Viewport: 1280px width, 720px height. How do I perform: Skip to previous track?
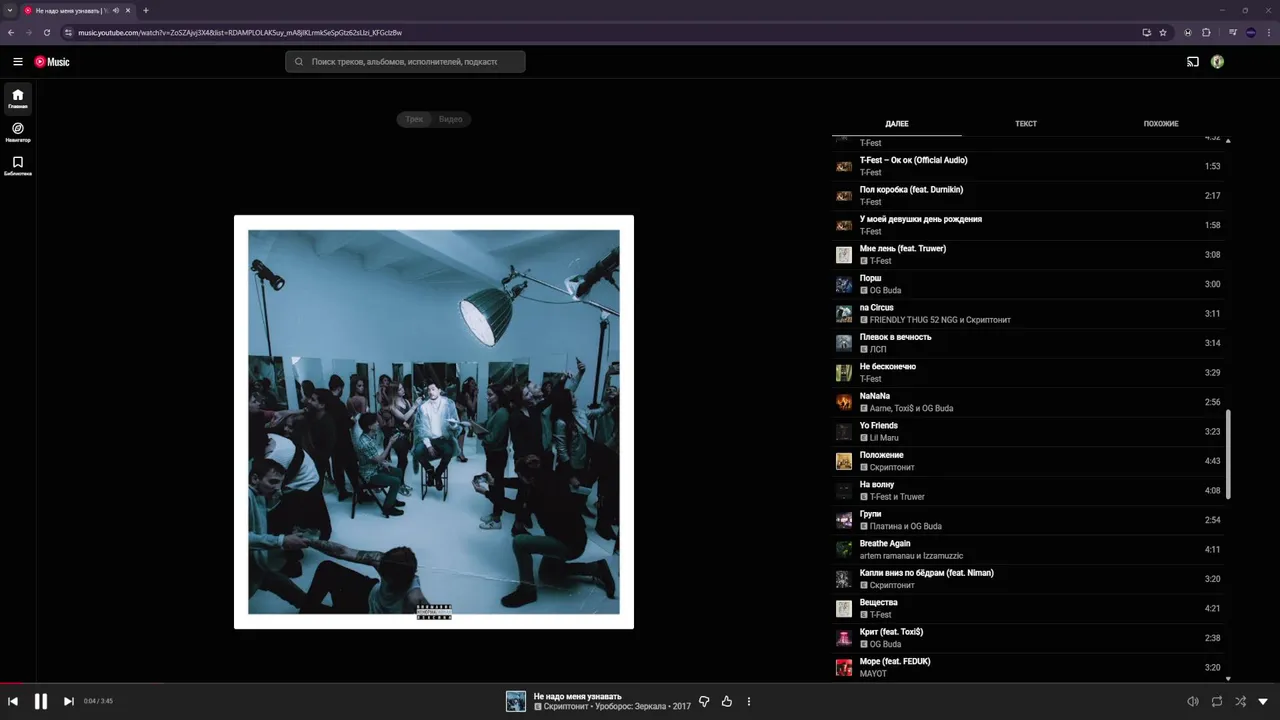pyautogui.click(x=13, y=702)
